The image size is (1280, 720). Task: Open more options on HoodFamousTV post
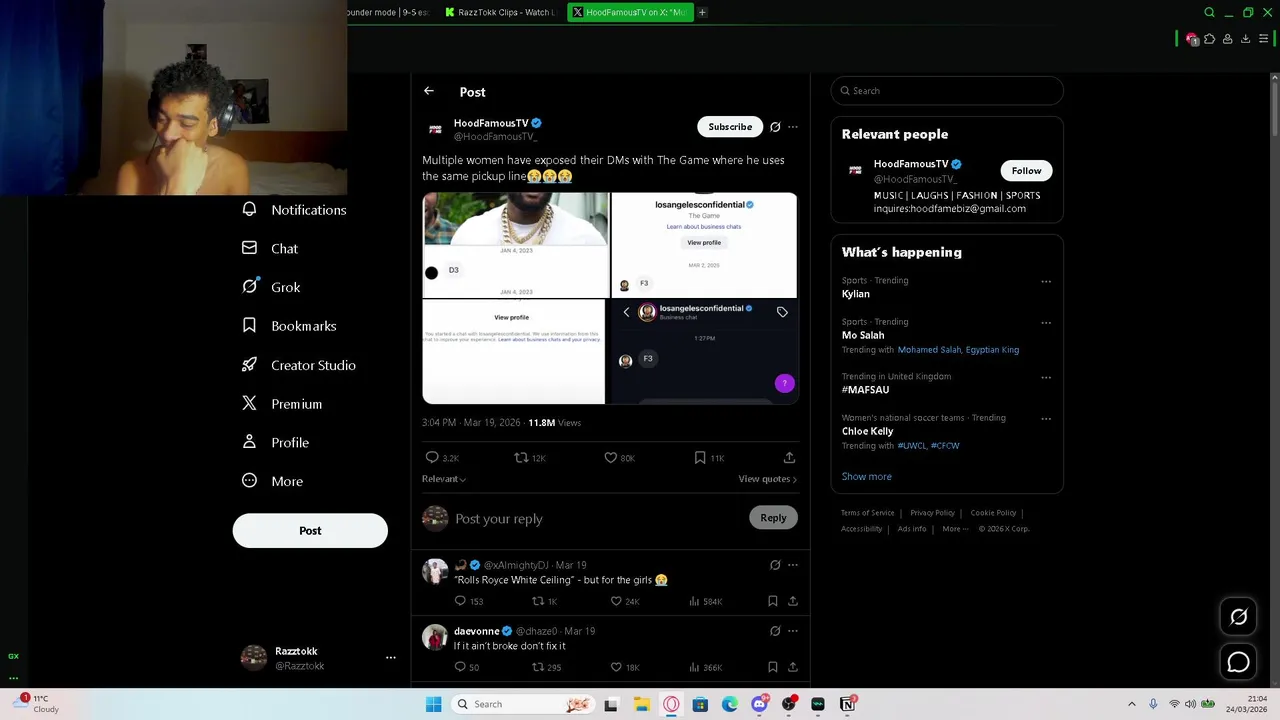click(793, 127)
